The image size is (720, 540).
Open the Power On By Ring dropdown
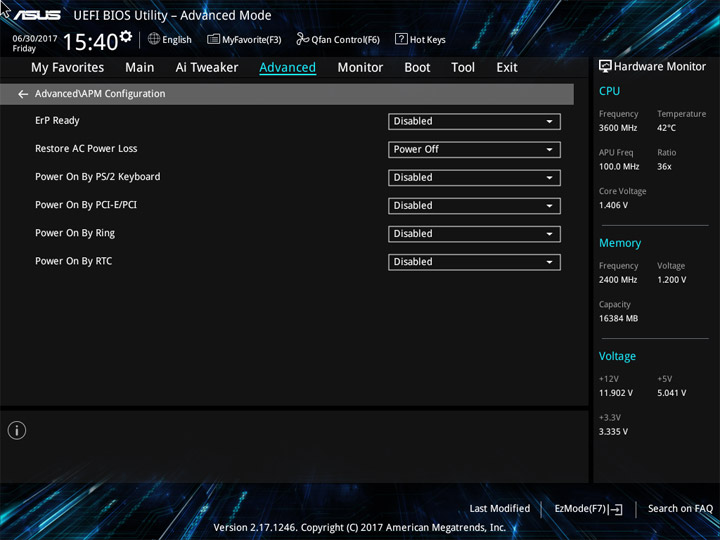(474, 234)
